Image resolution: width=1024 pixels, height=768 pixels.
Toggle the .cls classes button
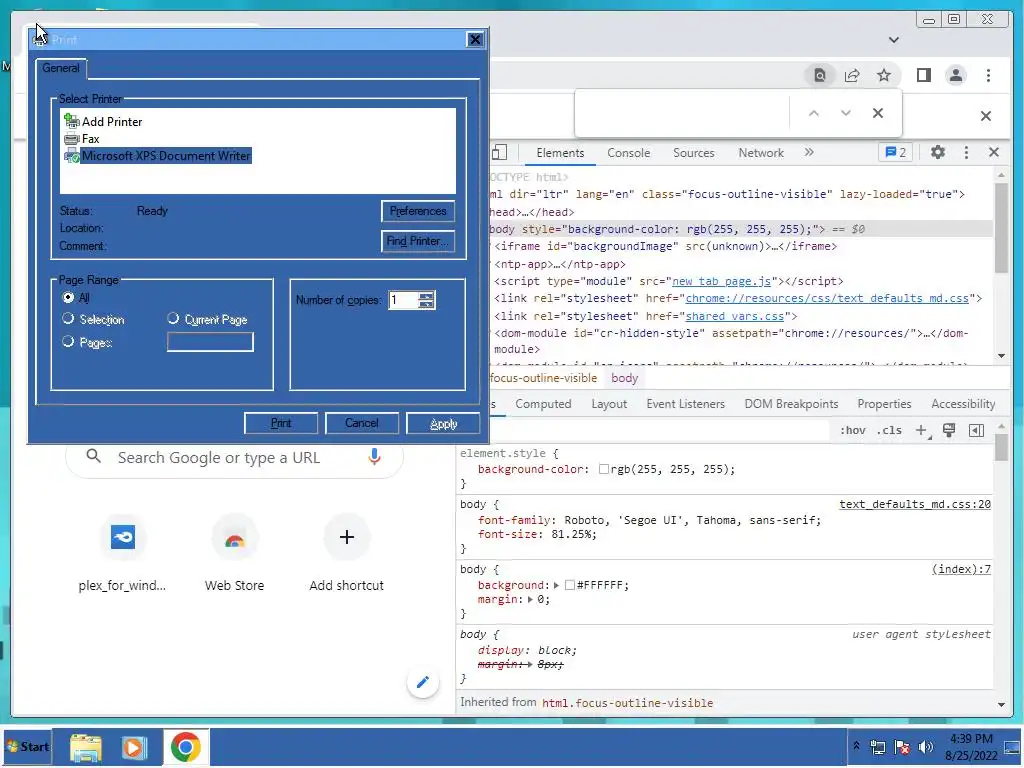(x=889, y=430)
